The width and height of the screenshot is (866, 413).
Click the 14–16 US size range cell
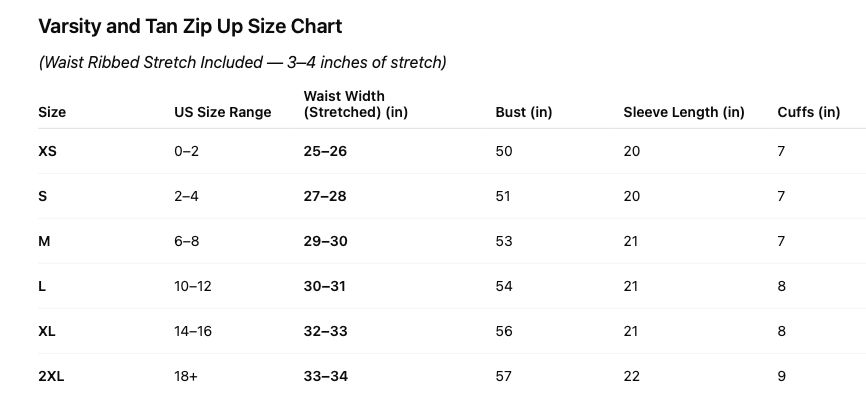(x=193, y=331)
